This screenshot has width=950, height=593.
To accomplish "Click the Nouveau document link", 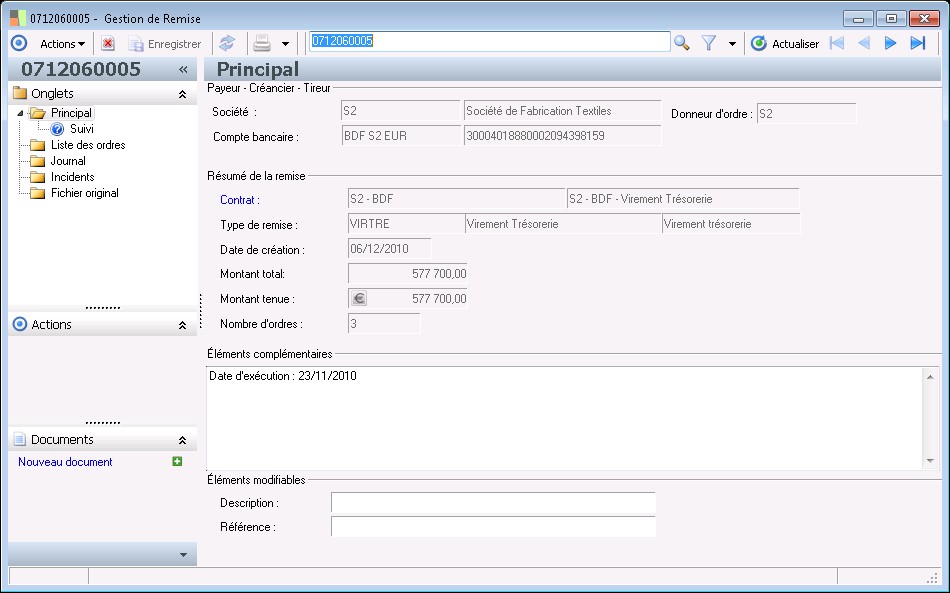I will tap(65, 462).
